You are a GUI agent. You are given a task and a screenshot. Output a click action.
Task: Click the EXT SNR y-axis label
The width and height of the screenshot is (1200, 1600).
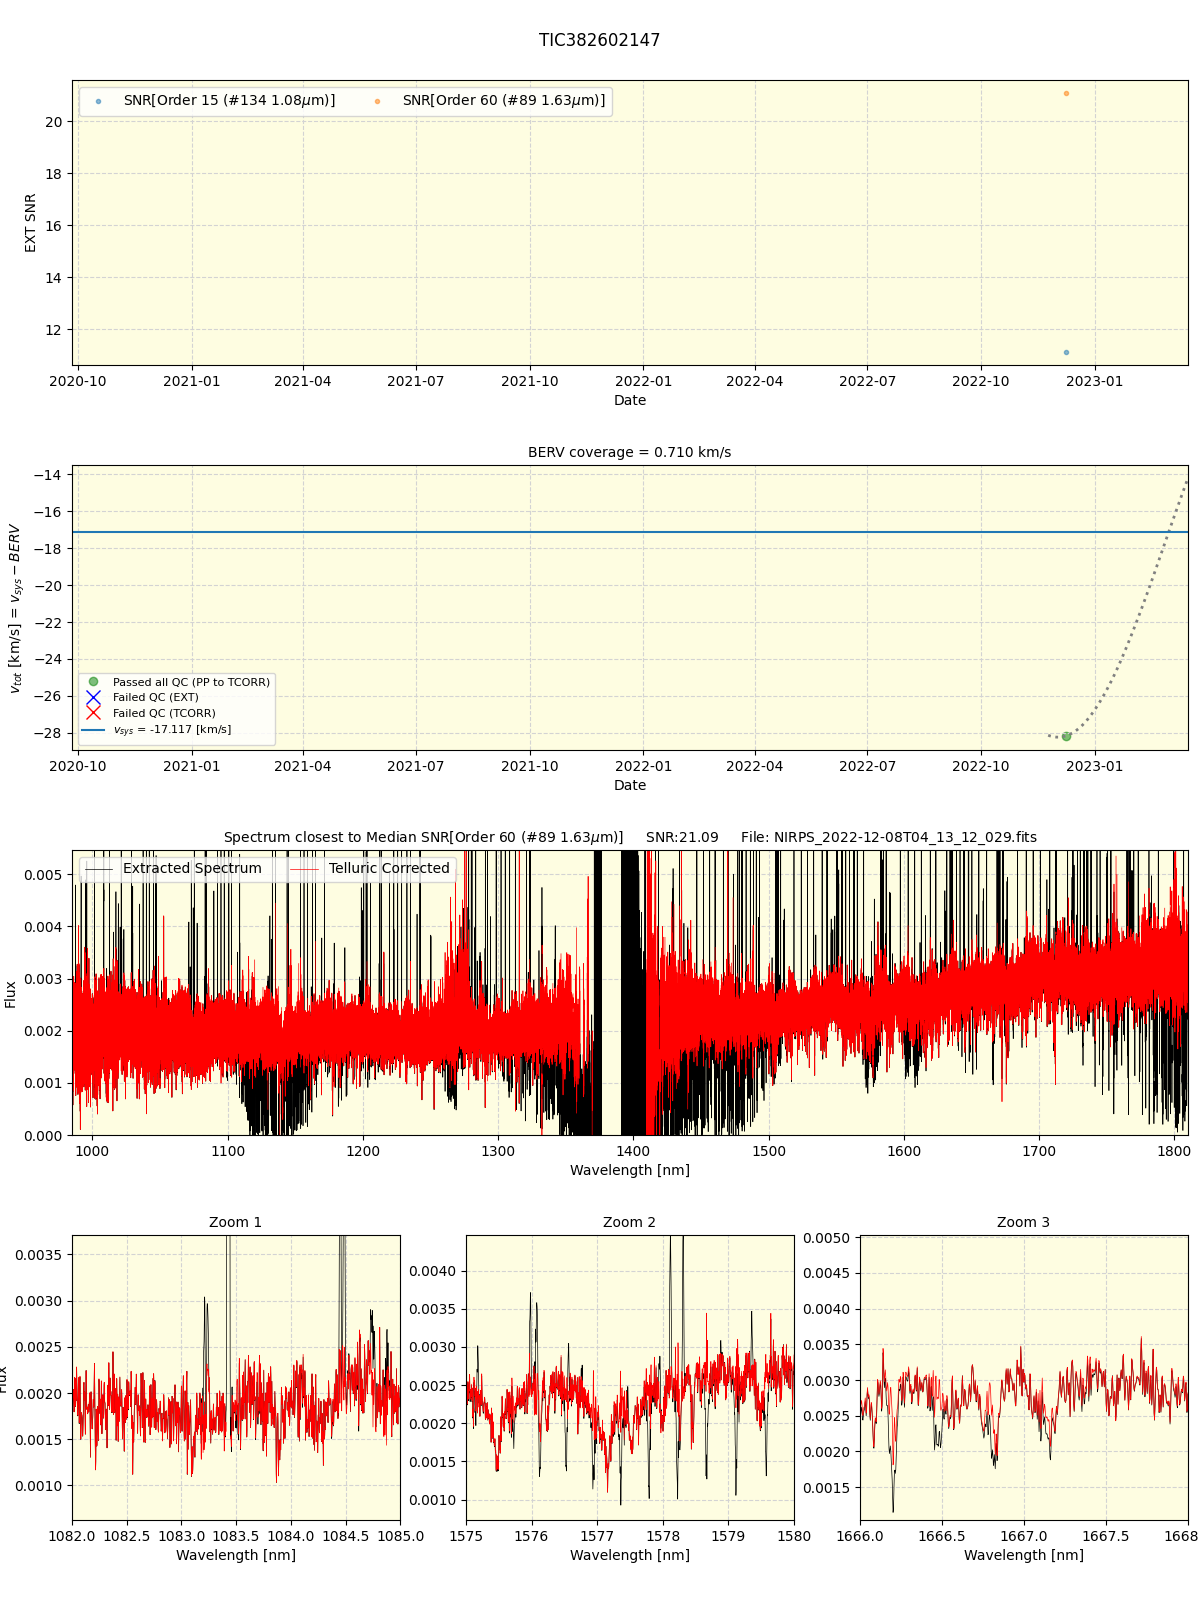(30, 223)
